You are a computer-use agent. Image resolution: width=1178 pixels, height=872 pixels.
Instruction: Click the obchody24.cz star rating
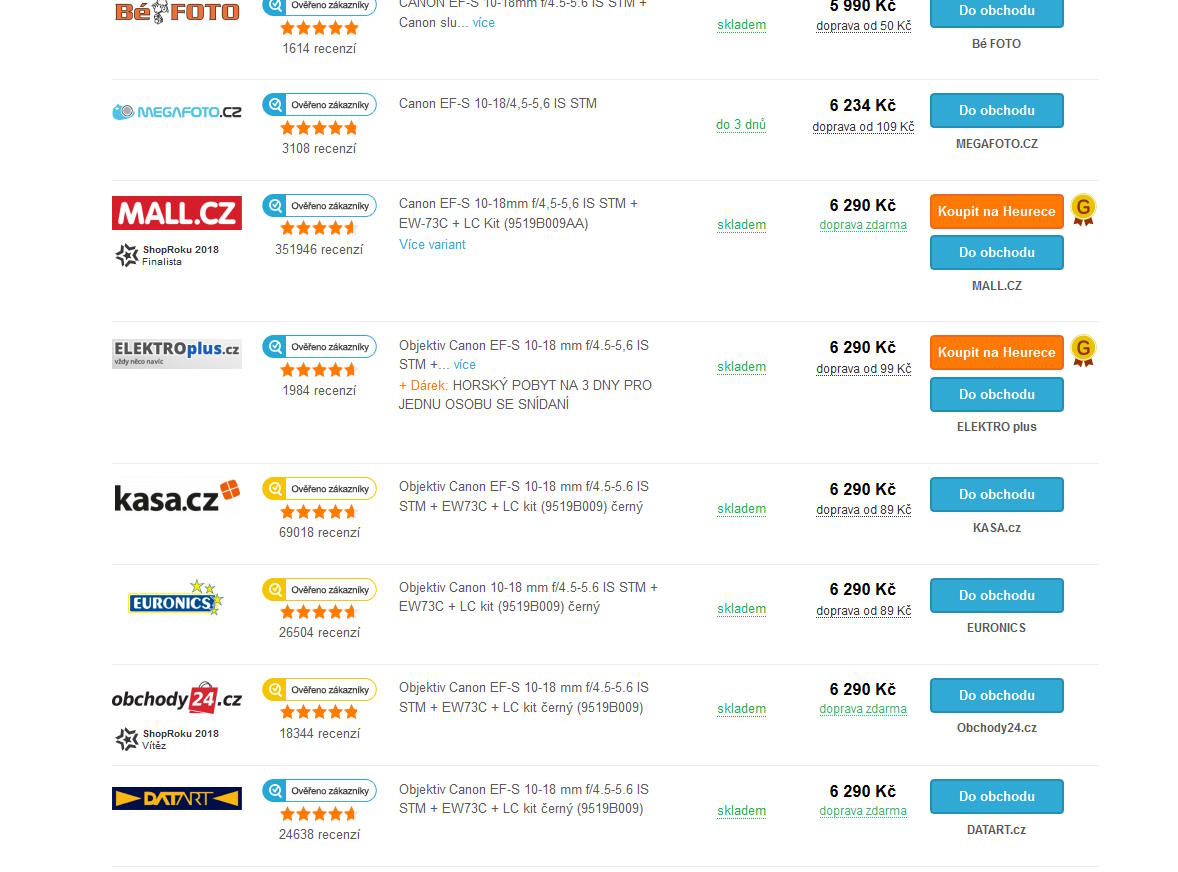319,713
